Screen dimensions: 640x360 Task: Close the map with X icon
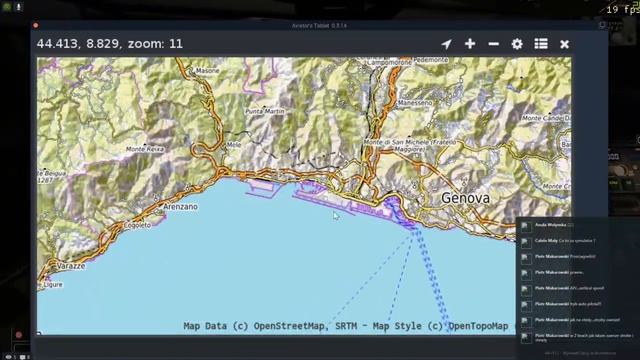coord(564,44)
